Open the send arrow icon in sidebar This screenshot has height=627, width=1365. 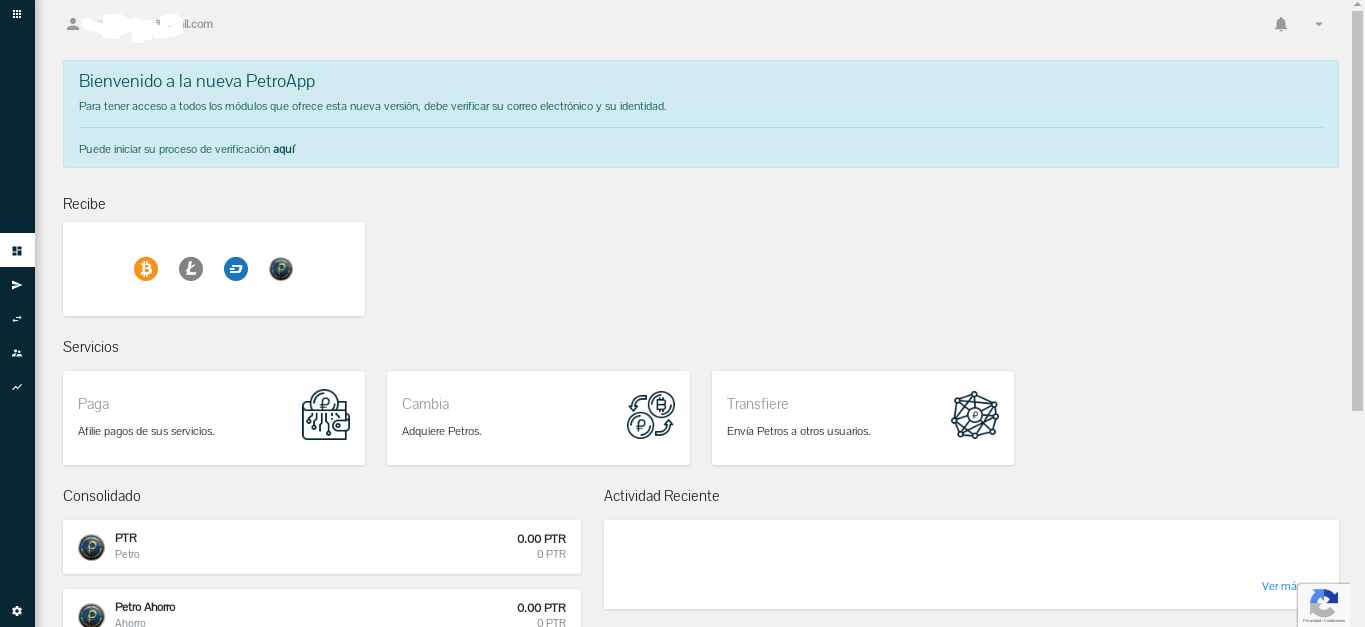coord(17,285)
